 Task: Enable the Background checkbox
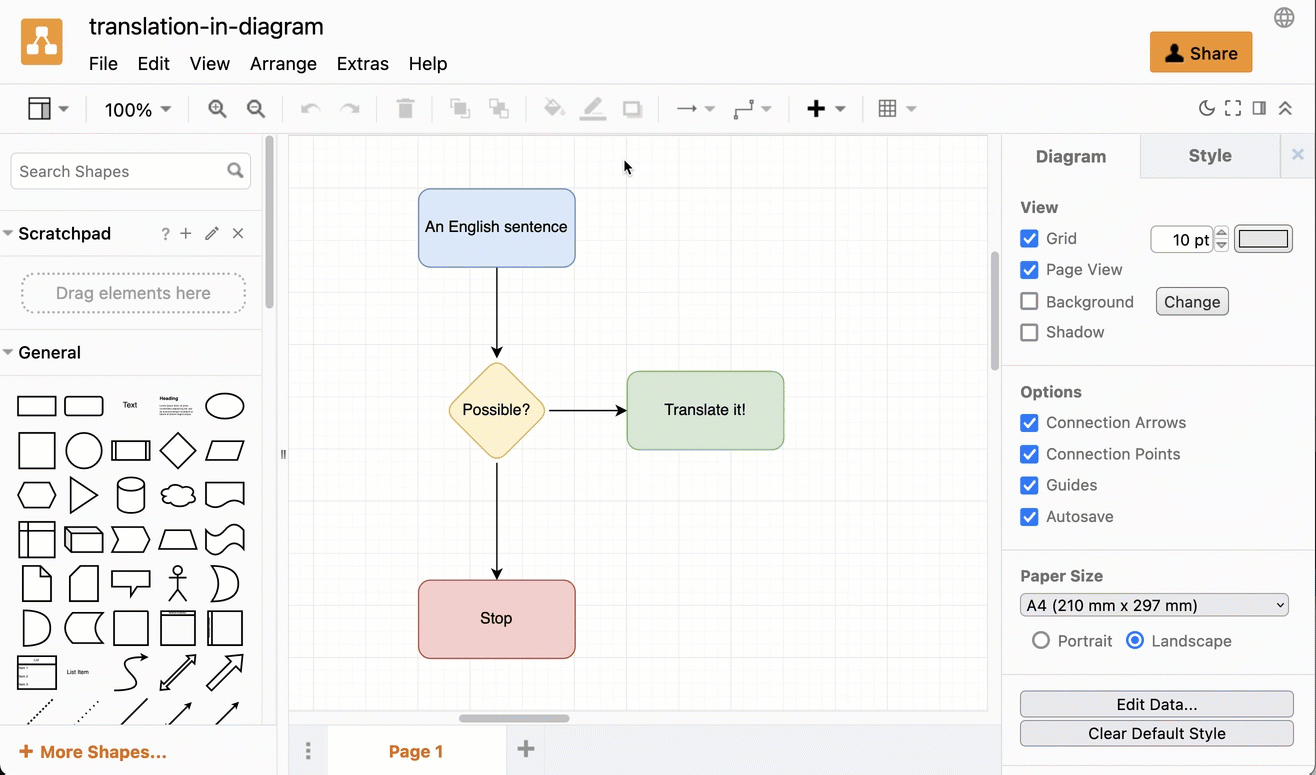pyautogui.click(x=1029, y=301)
